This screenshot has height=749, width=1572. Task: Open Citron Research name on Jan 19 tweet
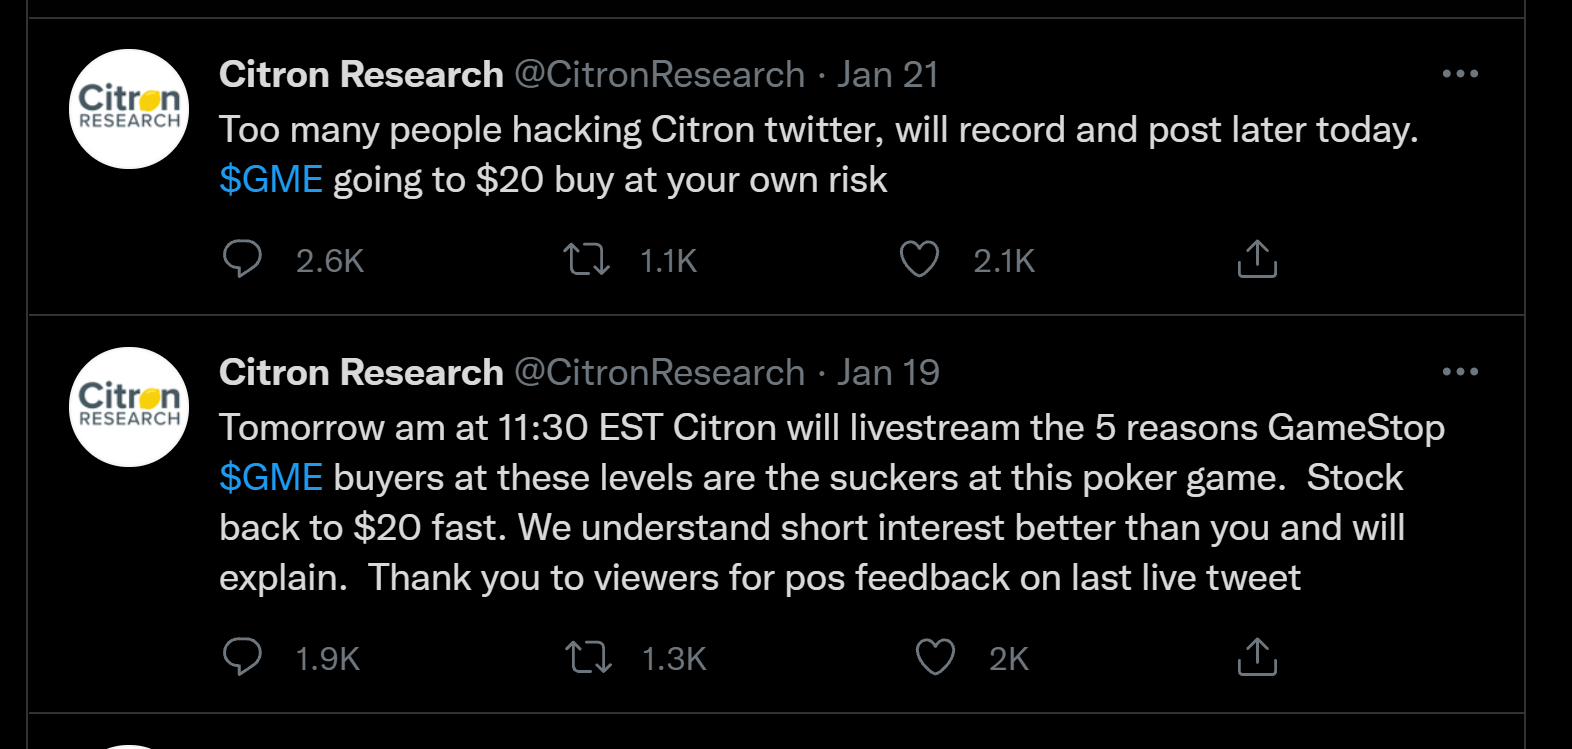pos(361,372)
